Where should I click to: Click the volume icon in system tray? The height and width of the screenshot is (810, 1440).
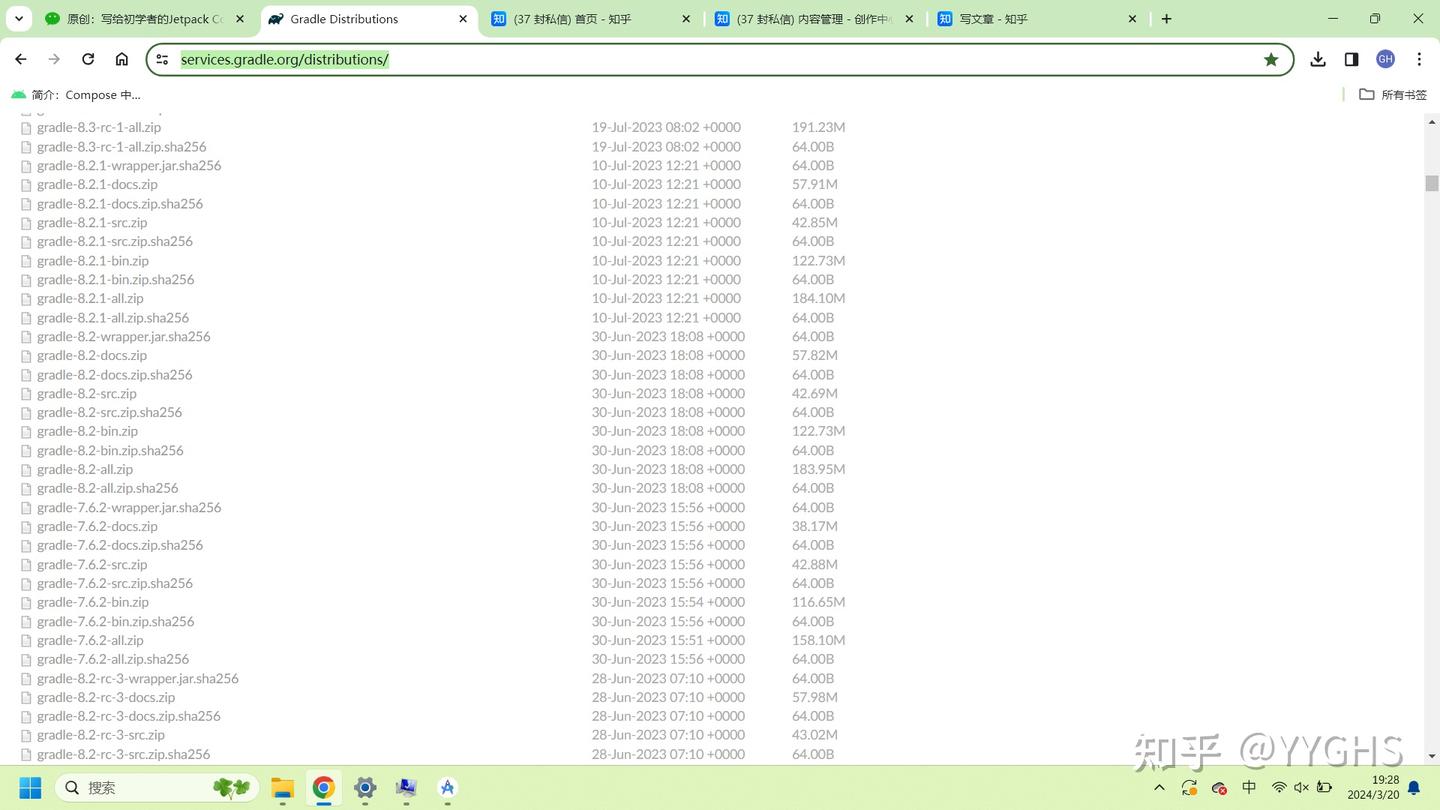pyautogui.click(x=1301, y=788)
